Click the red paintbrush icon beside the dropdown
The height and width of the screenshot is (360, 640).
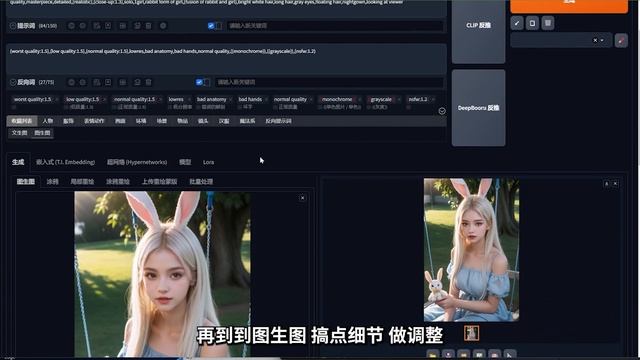point(621,40)
